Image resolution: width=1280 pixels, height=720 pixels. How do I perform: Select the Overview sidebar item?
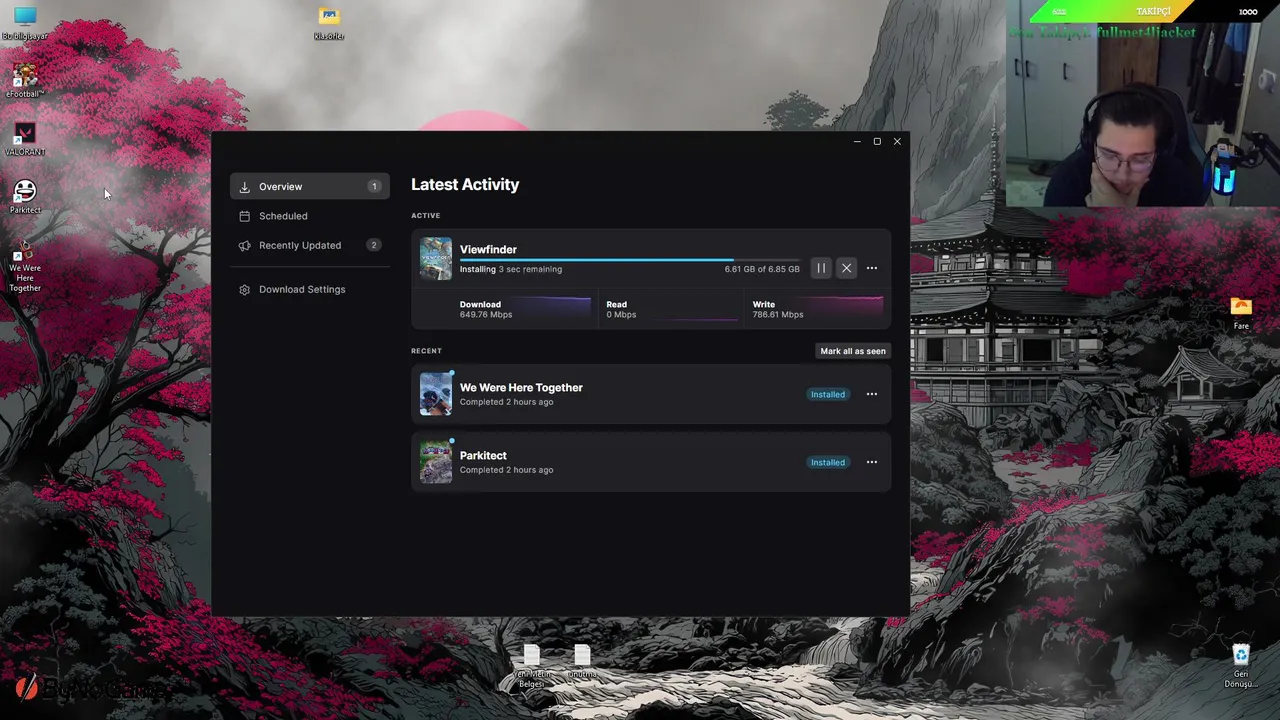pyautogui.click(x=310, y=187)
